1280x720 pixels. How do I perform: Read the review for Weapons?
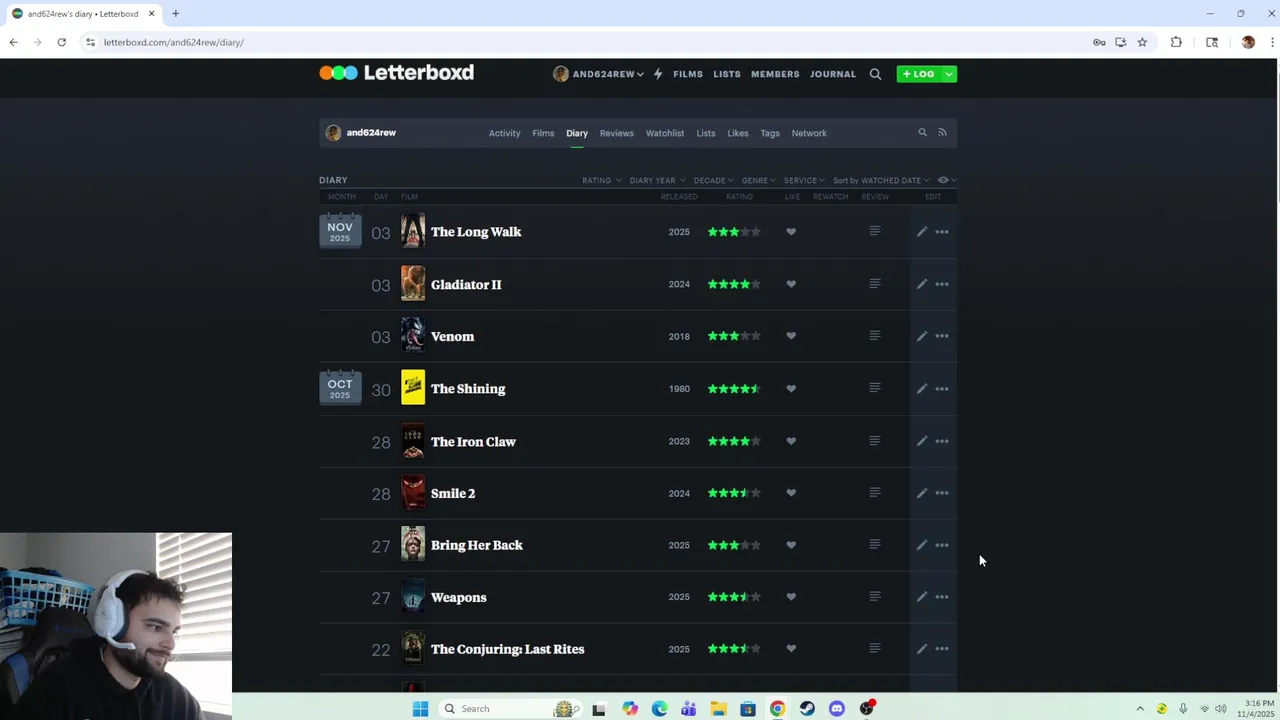(875, 597)
